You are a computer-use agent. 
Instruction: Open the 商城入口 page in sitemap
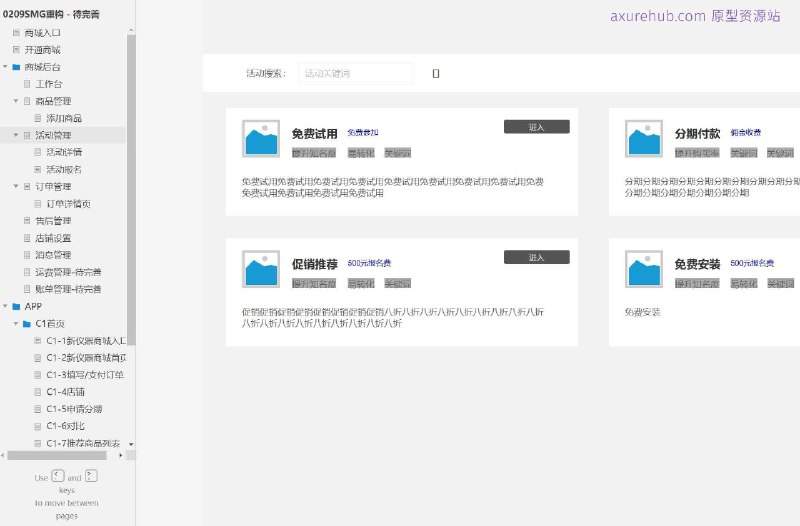[42, 33]
